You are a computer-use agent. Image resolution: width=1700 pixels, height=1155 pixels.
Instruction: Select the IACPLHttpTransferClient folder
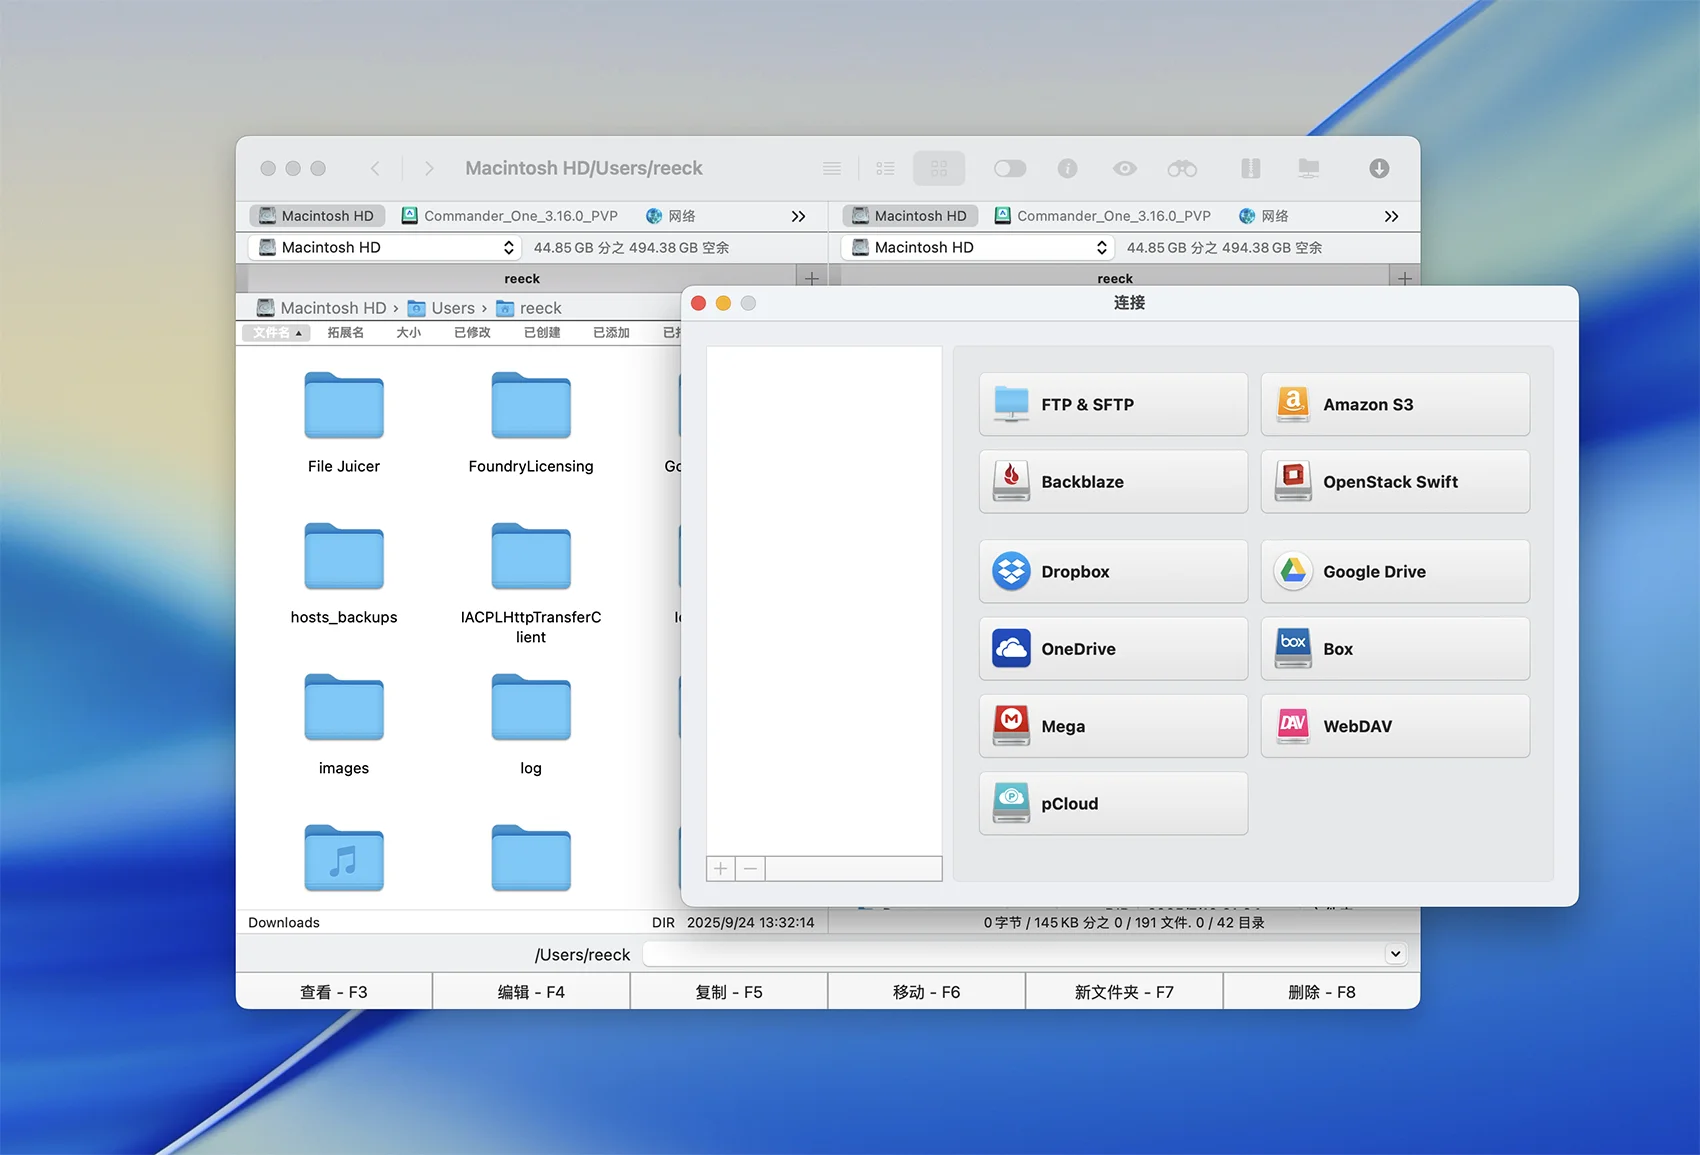click(531, 583)
